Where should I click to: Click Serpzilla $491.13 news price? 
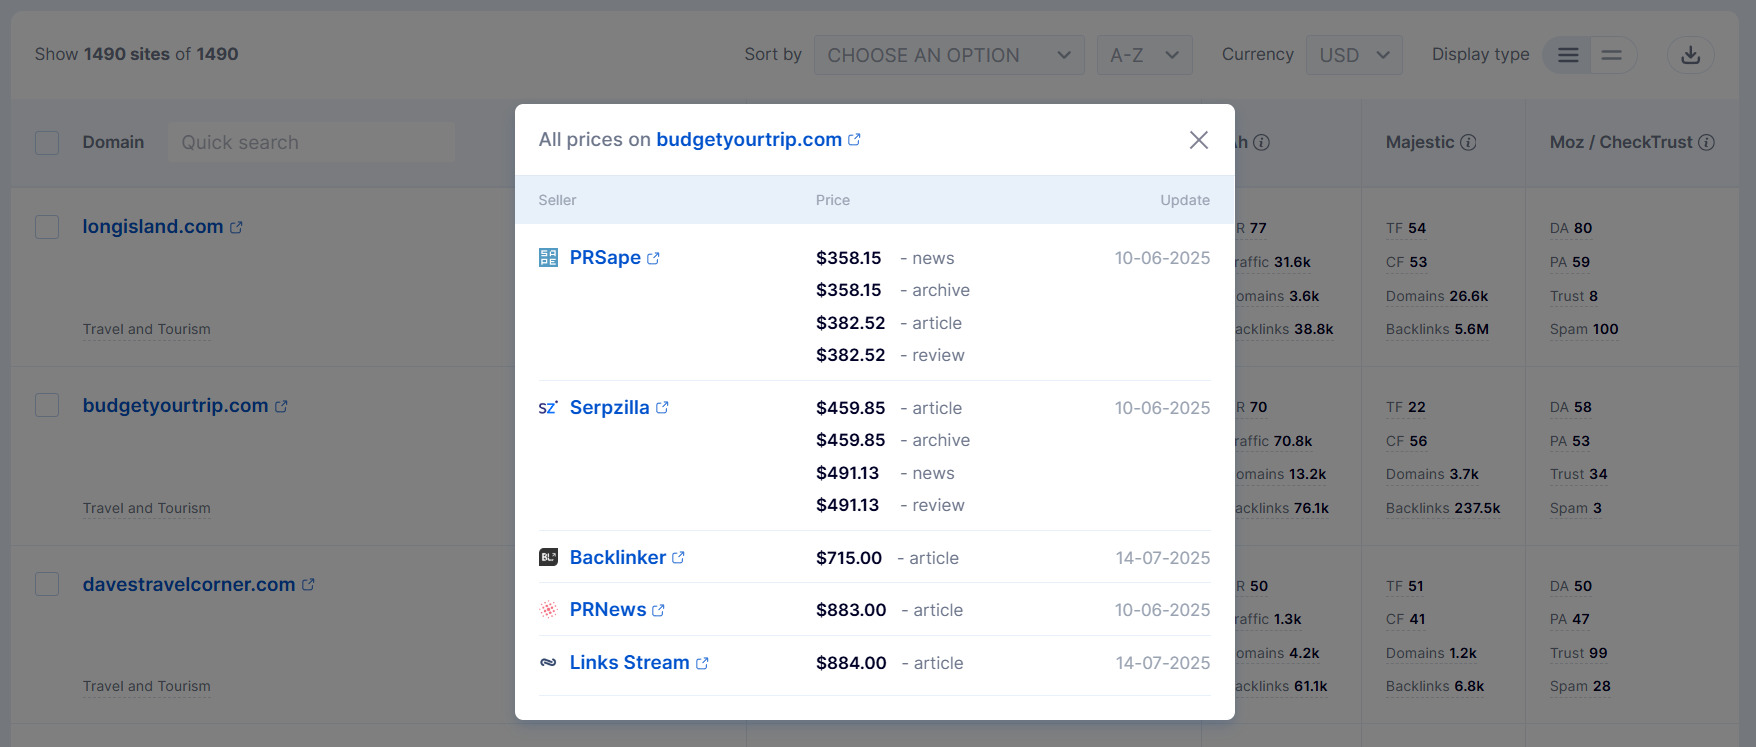(x=848, y=473)
